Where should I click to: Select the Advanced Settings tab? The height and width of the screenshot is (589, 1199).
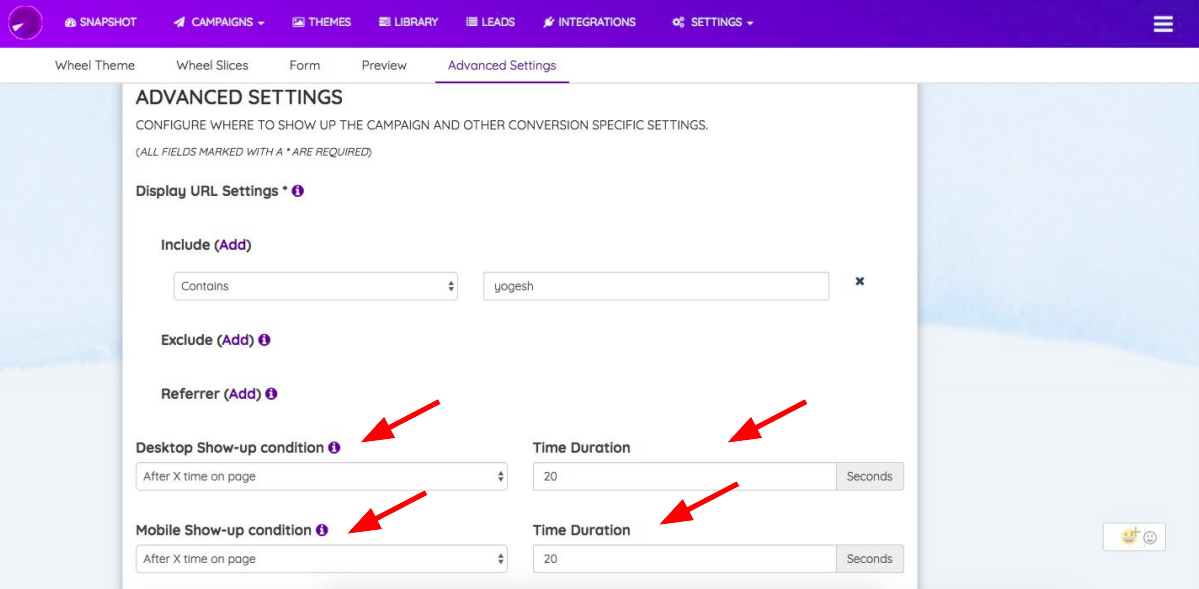pos(502,65)
